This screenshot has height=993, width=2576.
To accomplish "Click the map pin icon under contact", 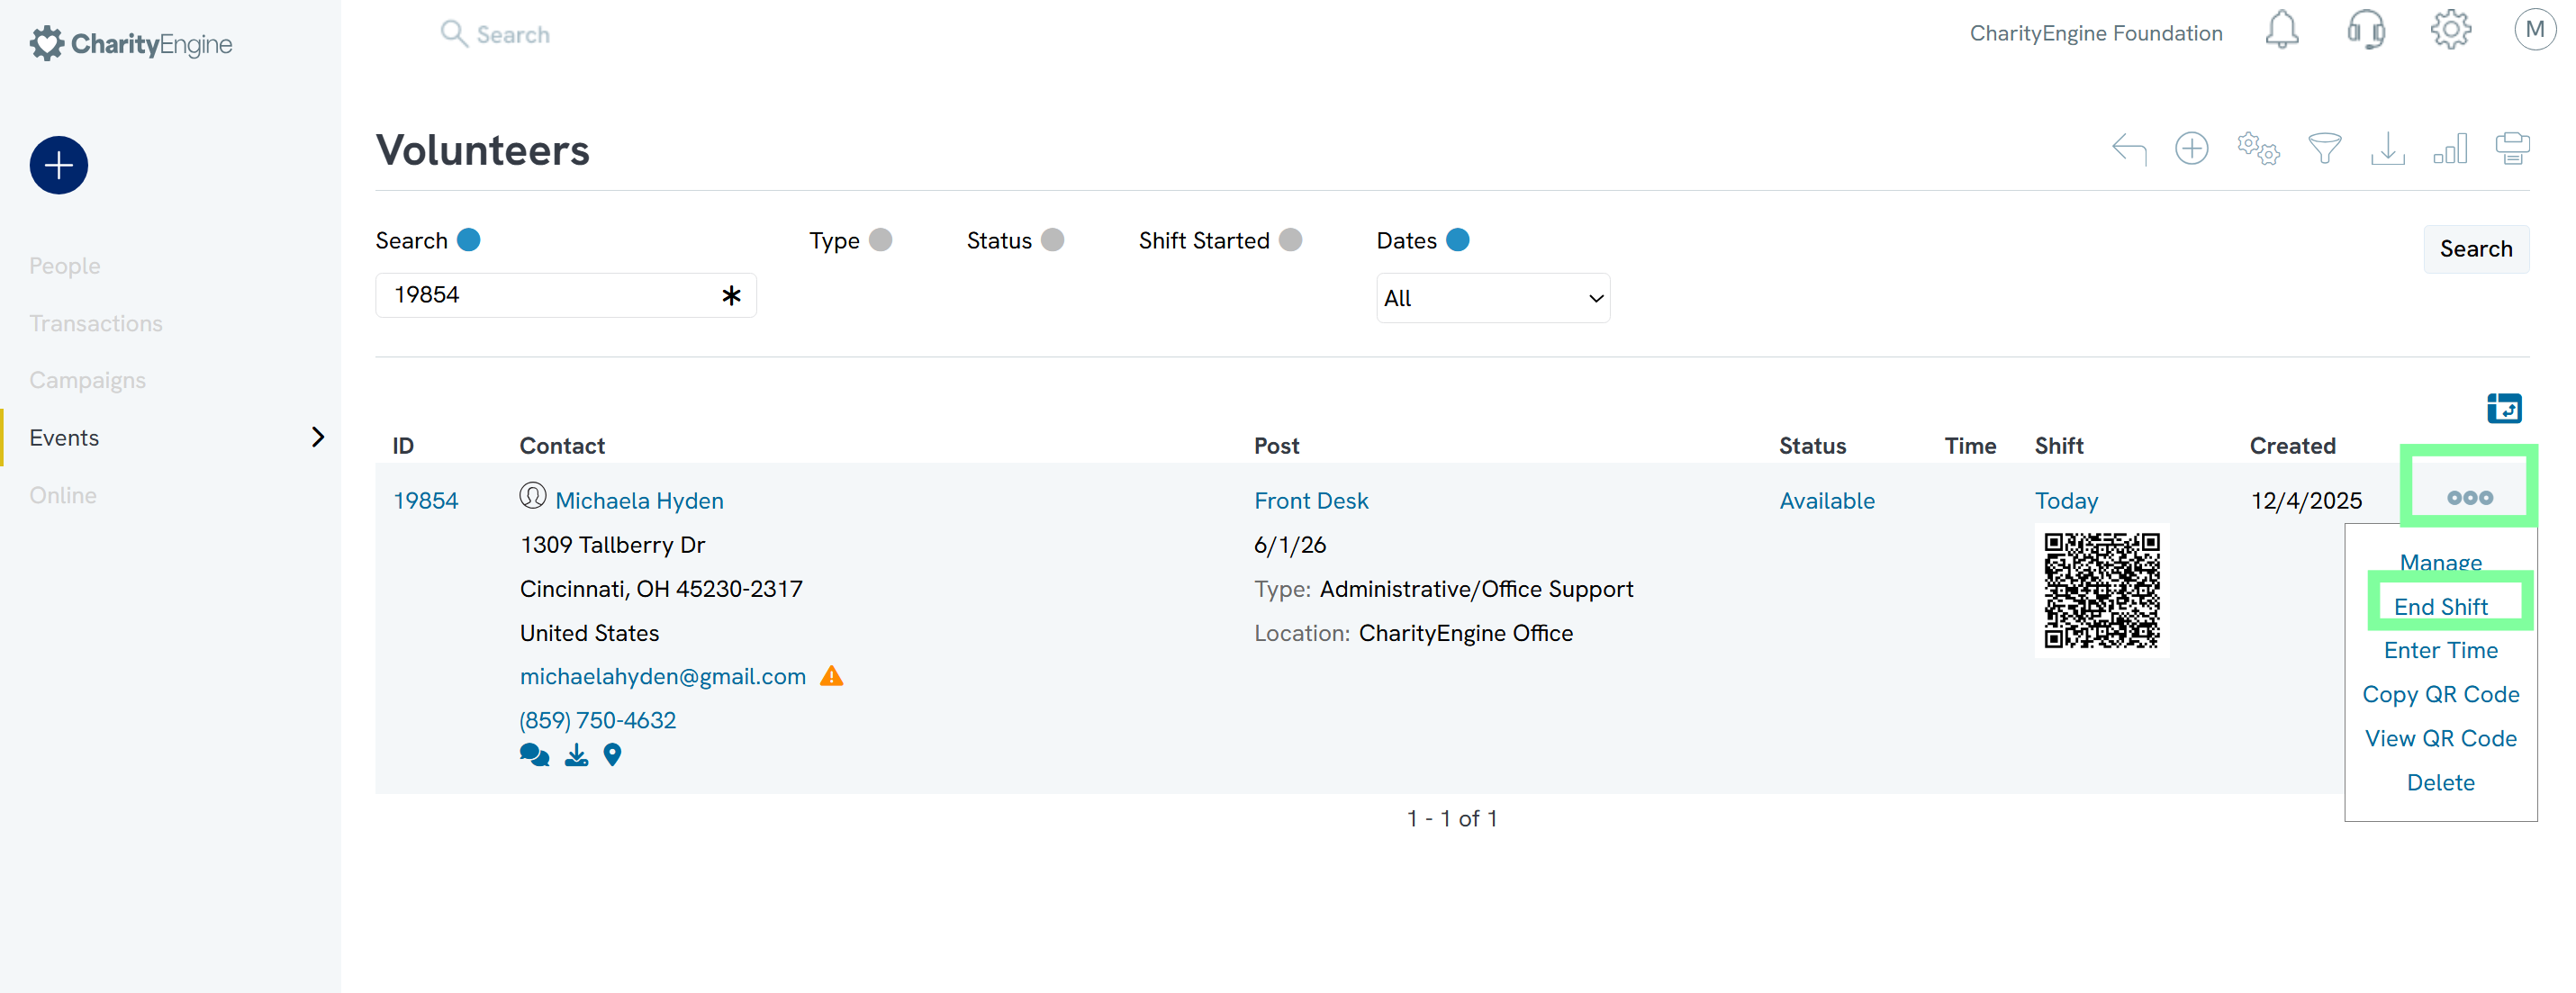I will [x=613, y=756].
